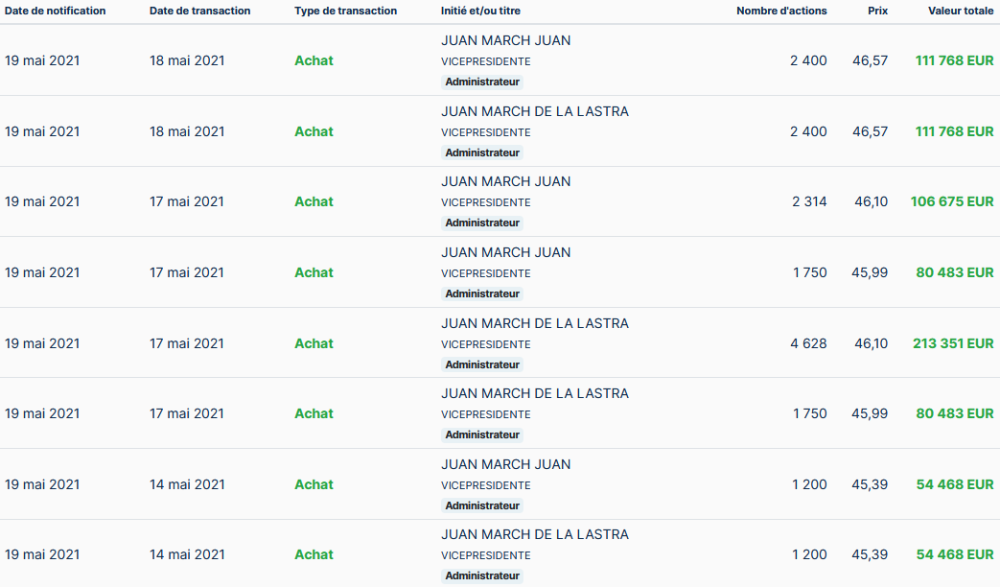Viewport: 1000px width, 587px height.
Task: Click the Prix column header
Action: tap(877, 11)
